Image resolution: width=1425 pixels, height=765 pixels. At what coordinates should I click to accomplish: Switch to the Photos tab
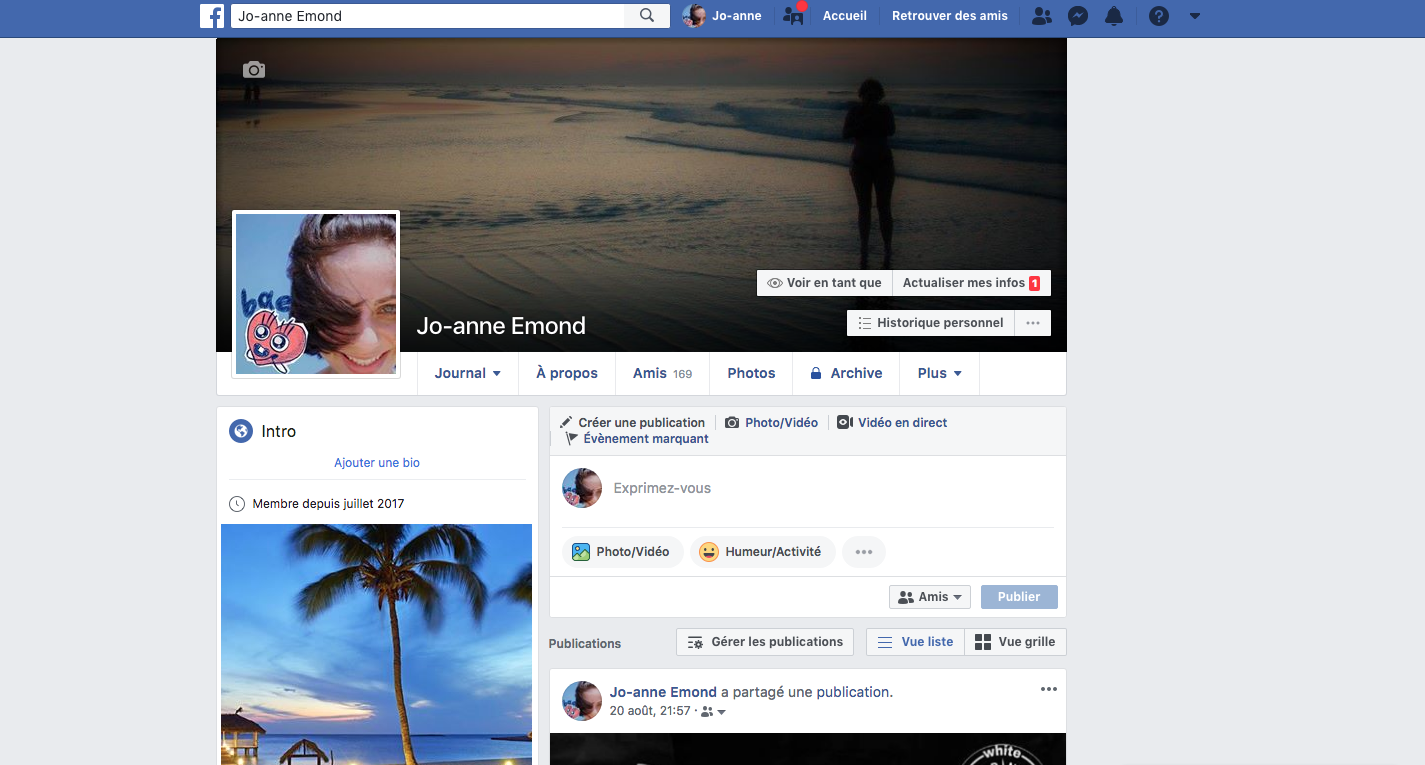pos(751,373)
